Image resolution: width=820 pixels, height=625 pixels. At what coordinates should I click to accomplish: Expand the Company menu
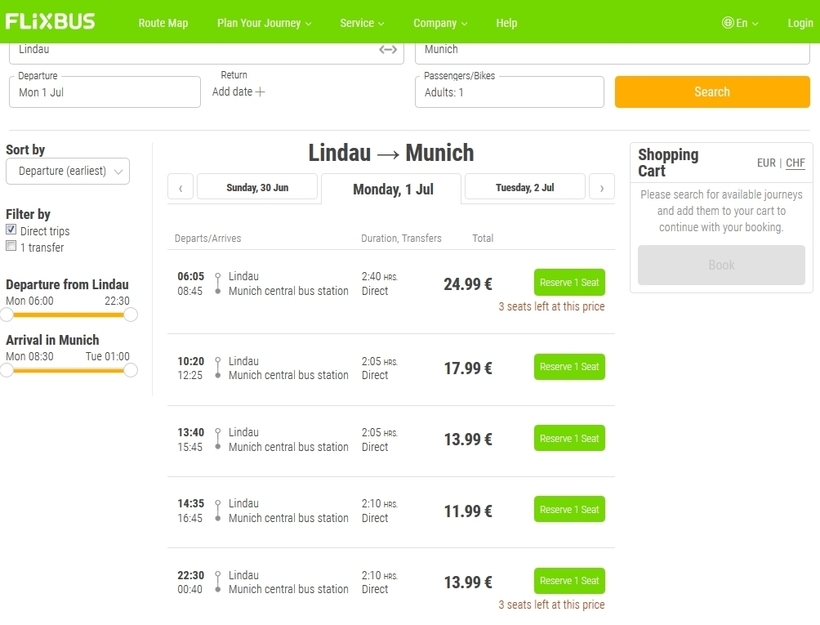(x=440, y=23)
